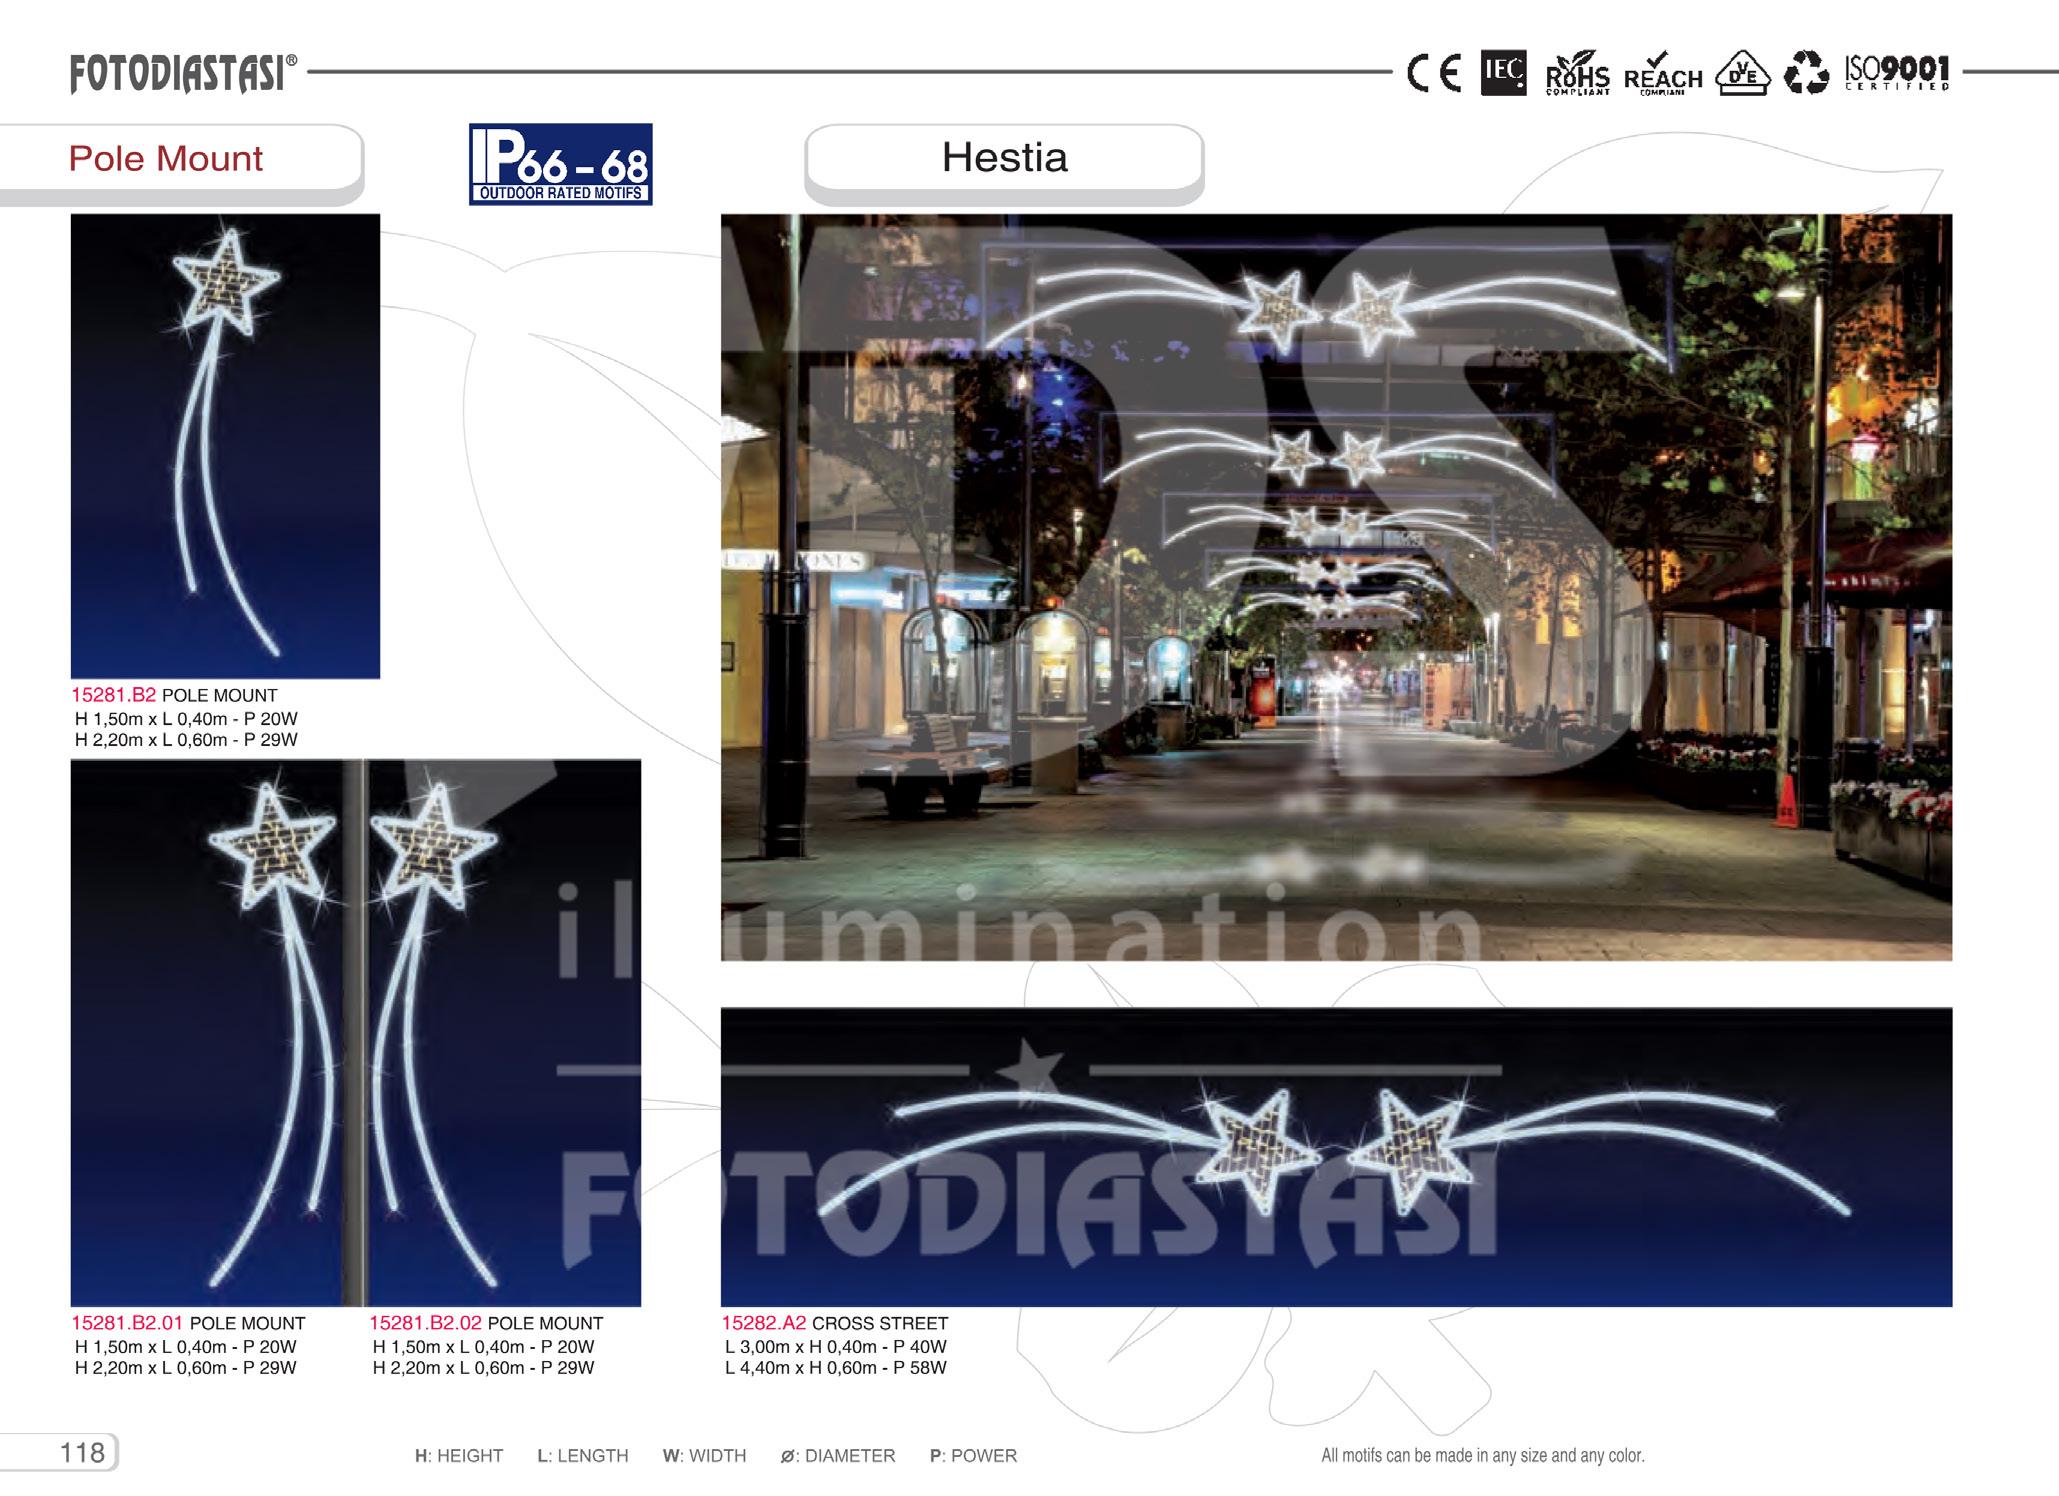Click the RoHS compliant logo
The width and height of the screenshot is (2059, 1496).
(1577, 75)
